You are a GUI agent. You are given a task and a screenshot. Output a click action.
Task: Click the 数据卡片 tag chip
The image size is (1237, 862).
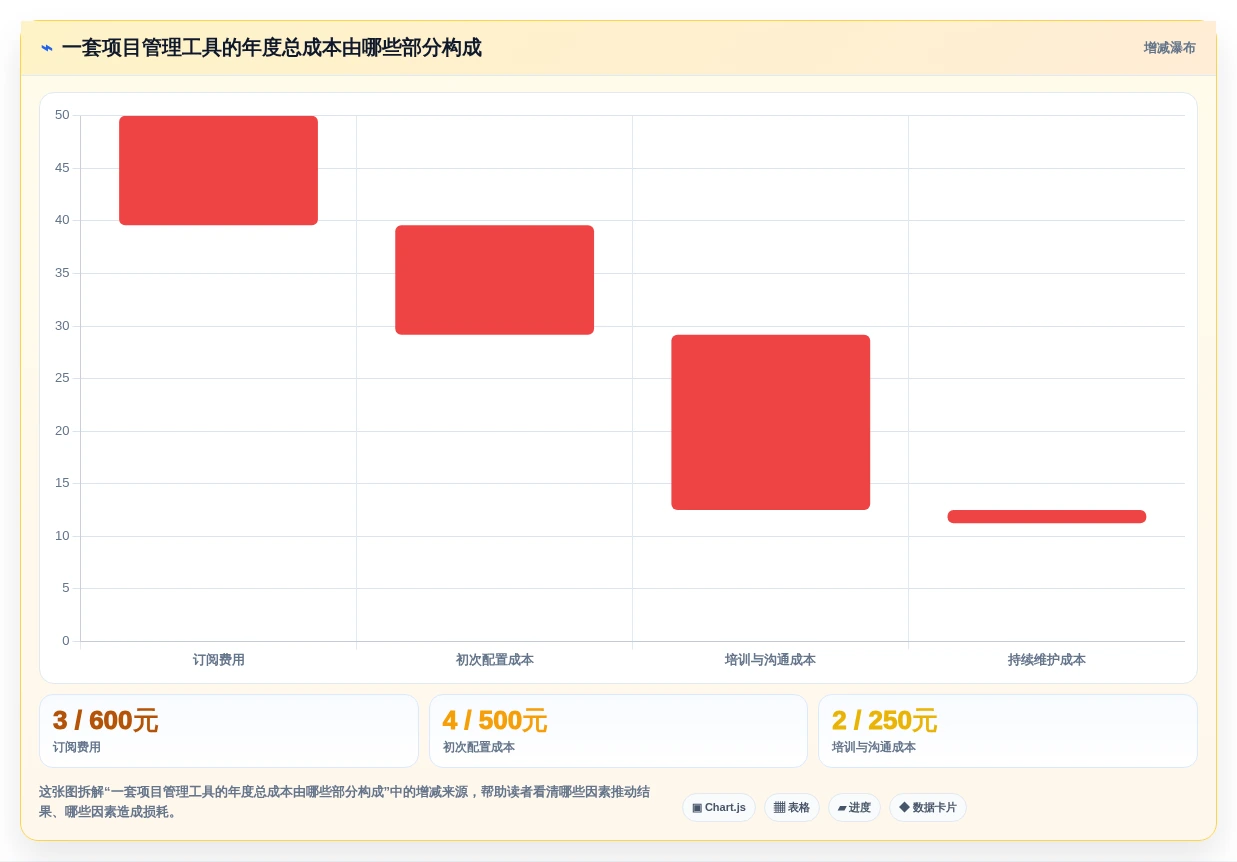pyautogui.click(x=927, y=807)
